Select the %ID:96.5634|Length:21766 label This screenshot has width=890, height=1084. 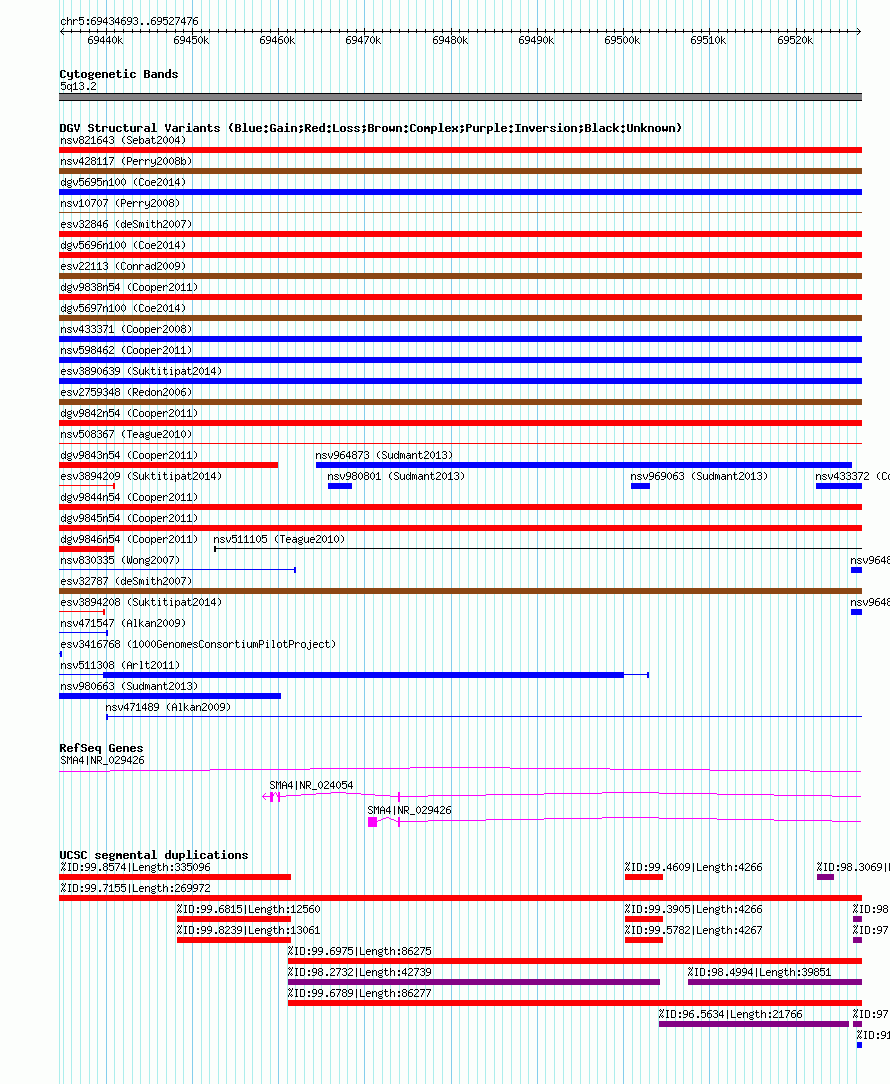tap(730, 1014)
